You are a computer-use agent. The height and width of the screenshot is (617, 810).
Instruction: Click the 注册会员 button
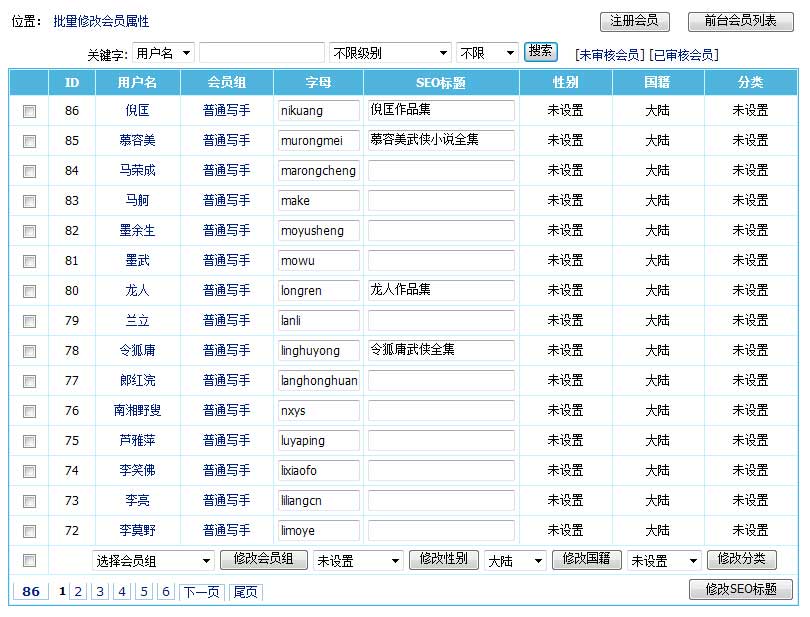pyautogui.click(x=634, y=21)
